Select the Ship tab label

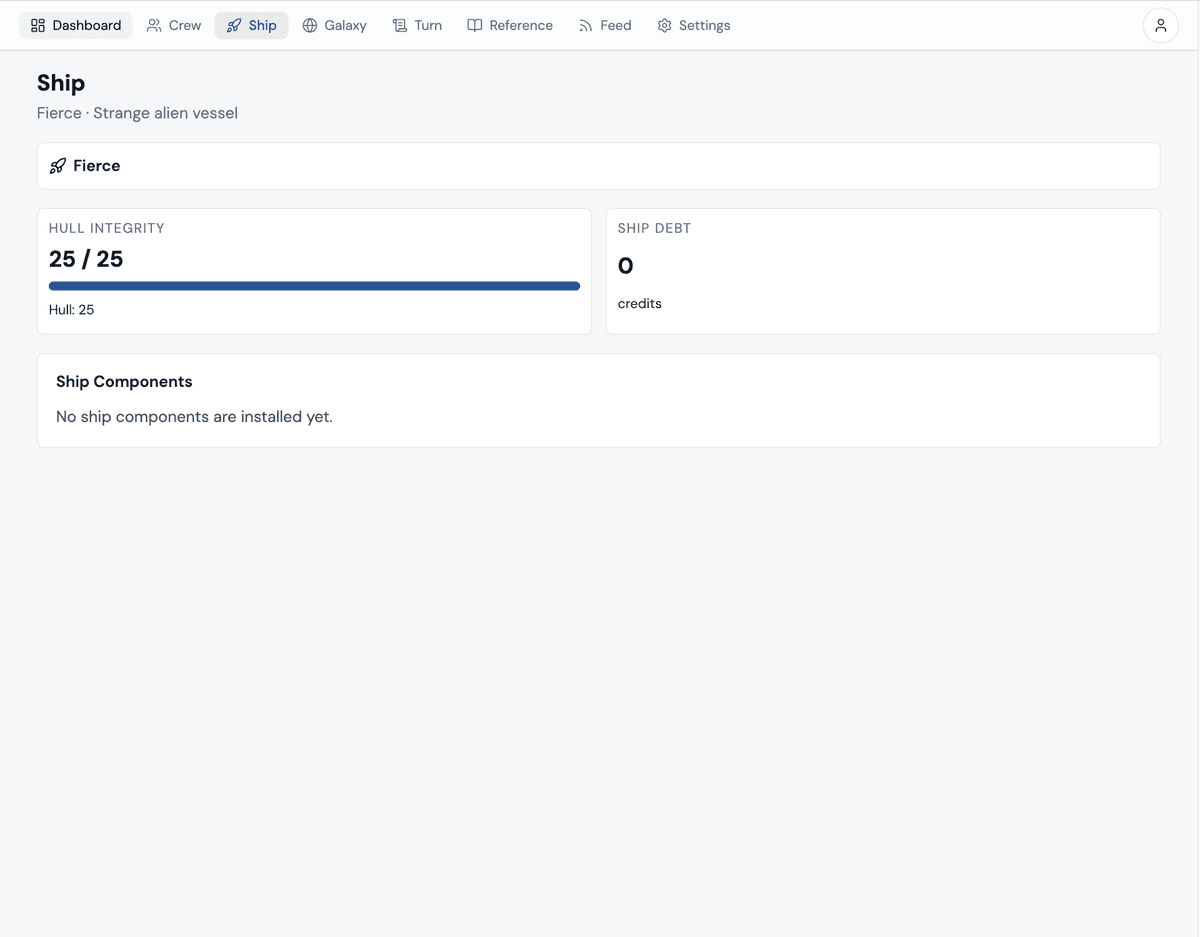[x=263, y=25]
